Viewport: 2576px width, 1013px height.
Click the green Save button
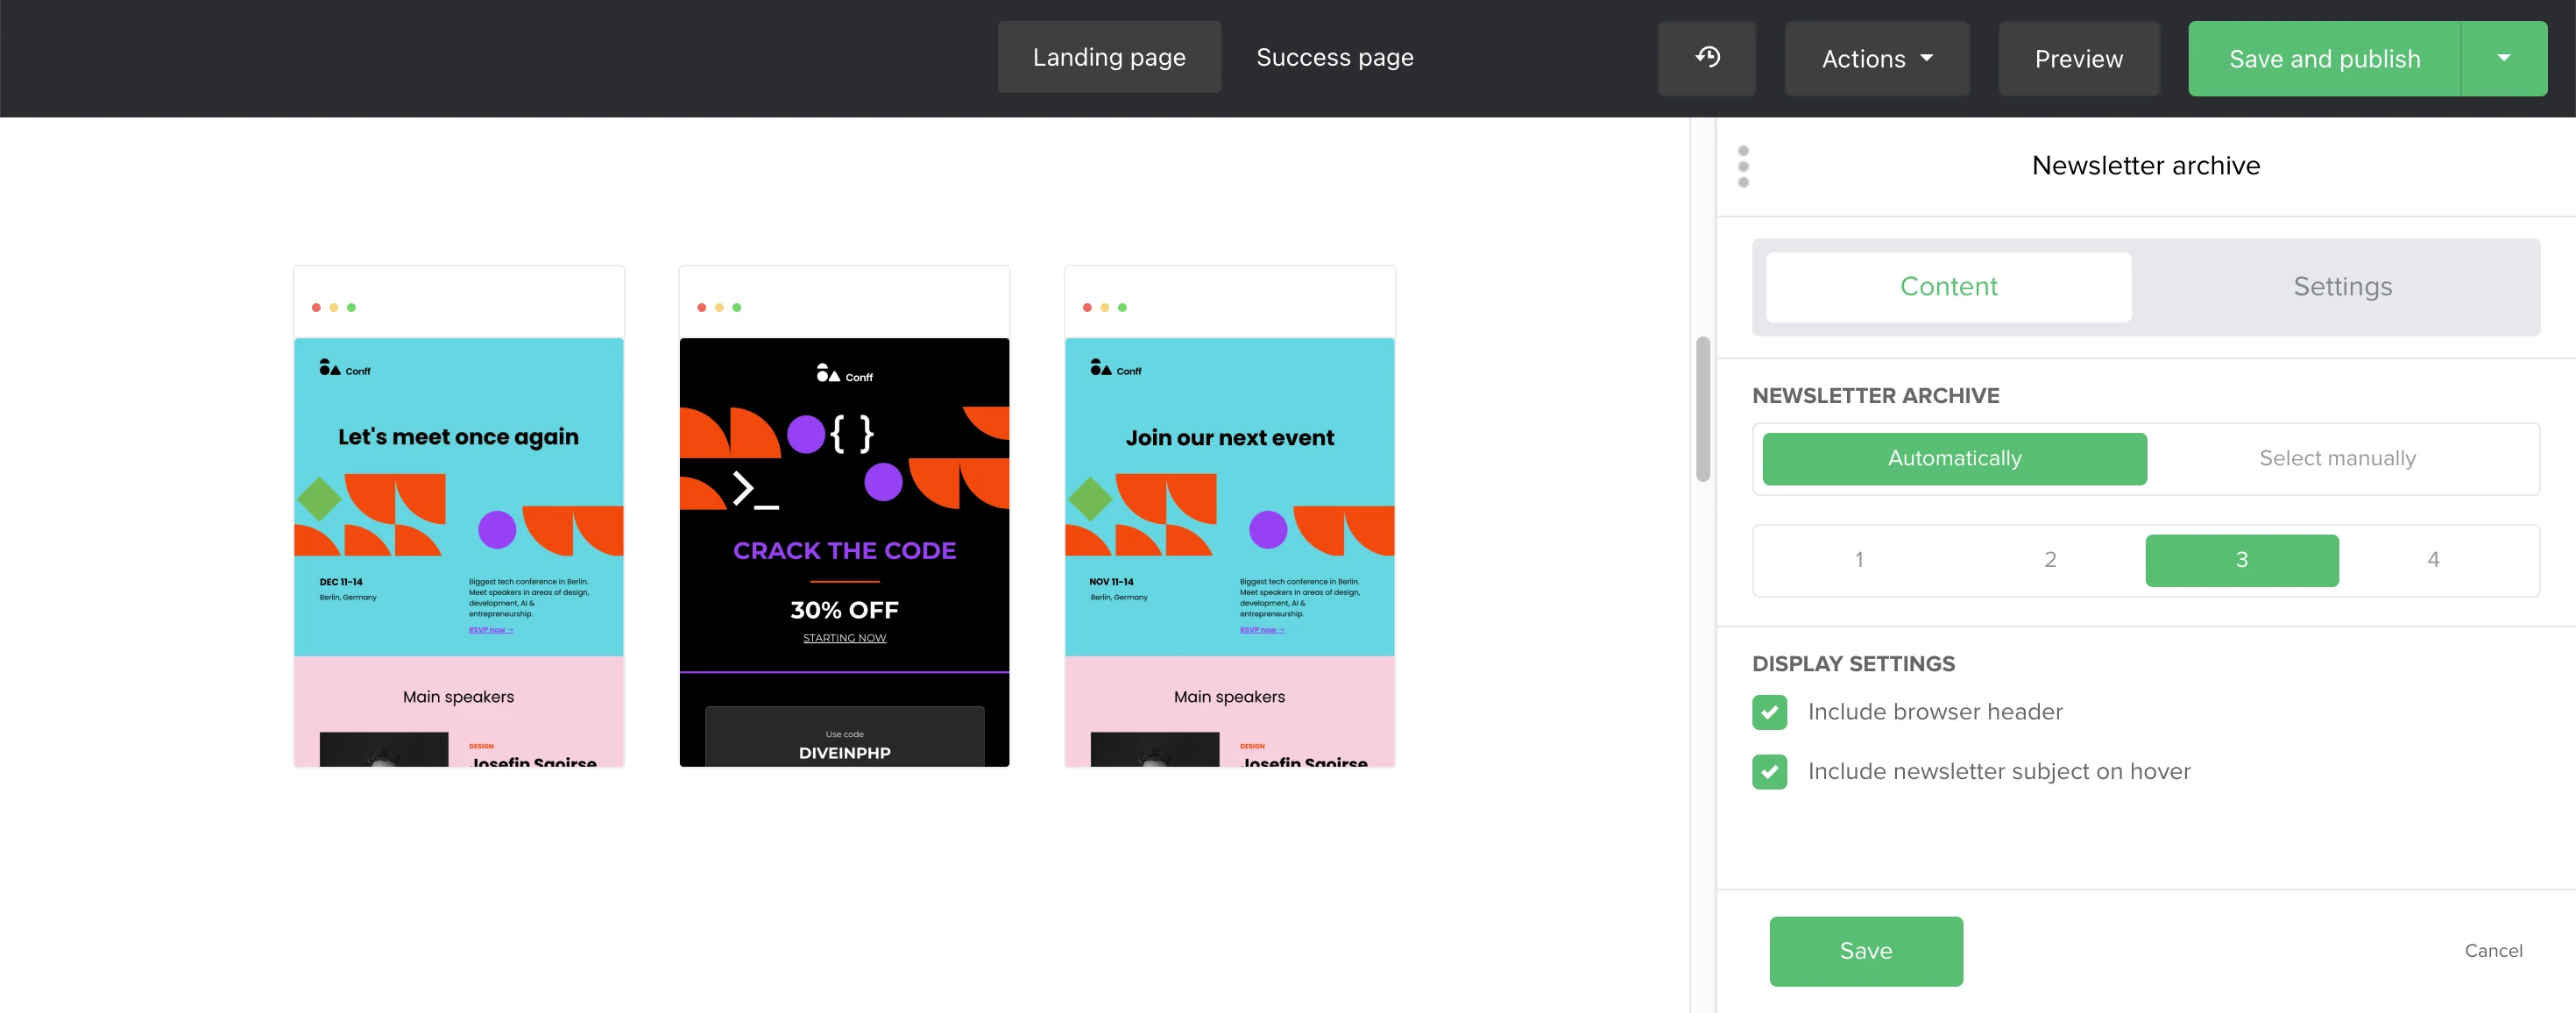click(x=1865, y=950)
